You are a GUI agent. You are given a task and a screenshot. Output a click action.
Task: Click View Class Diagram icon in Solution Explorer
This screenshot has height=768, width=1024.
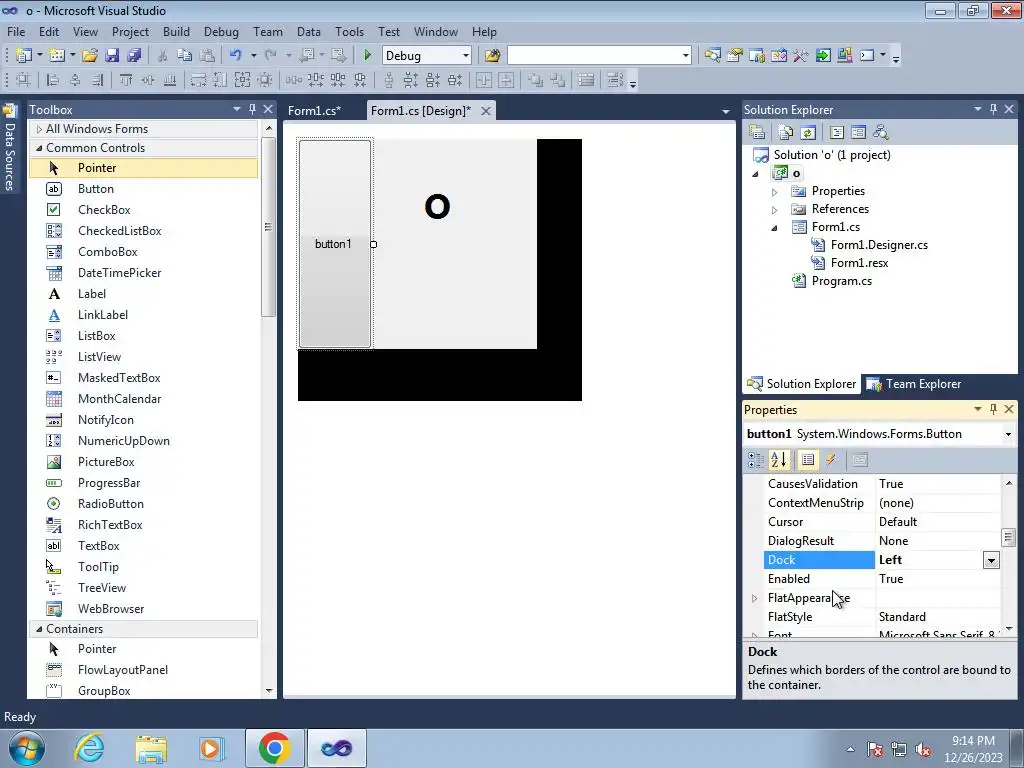click(x=880, y=133)
